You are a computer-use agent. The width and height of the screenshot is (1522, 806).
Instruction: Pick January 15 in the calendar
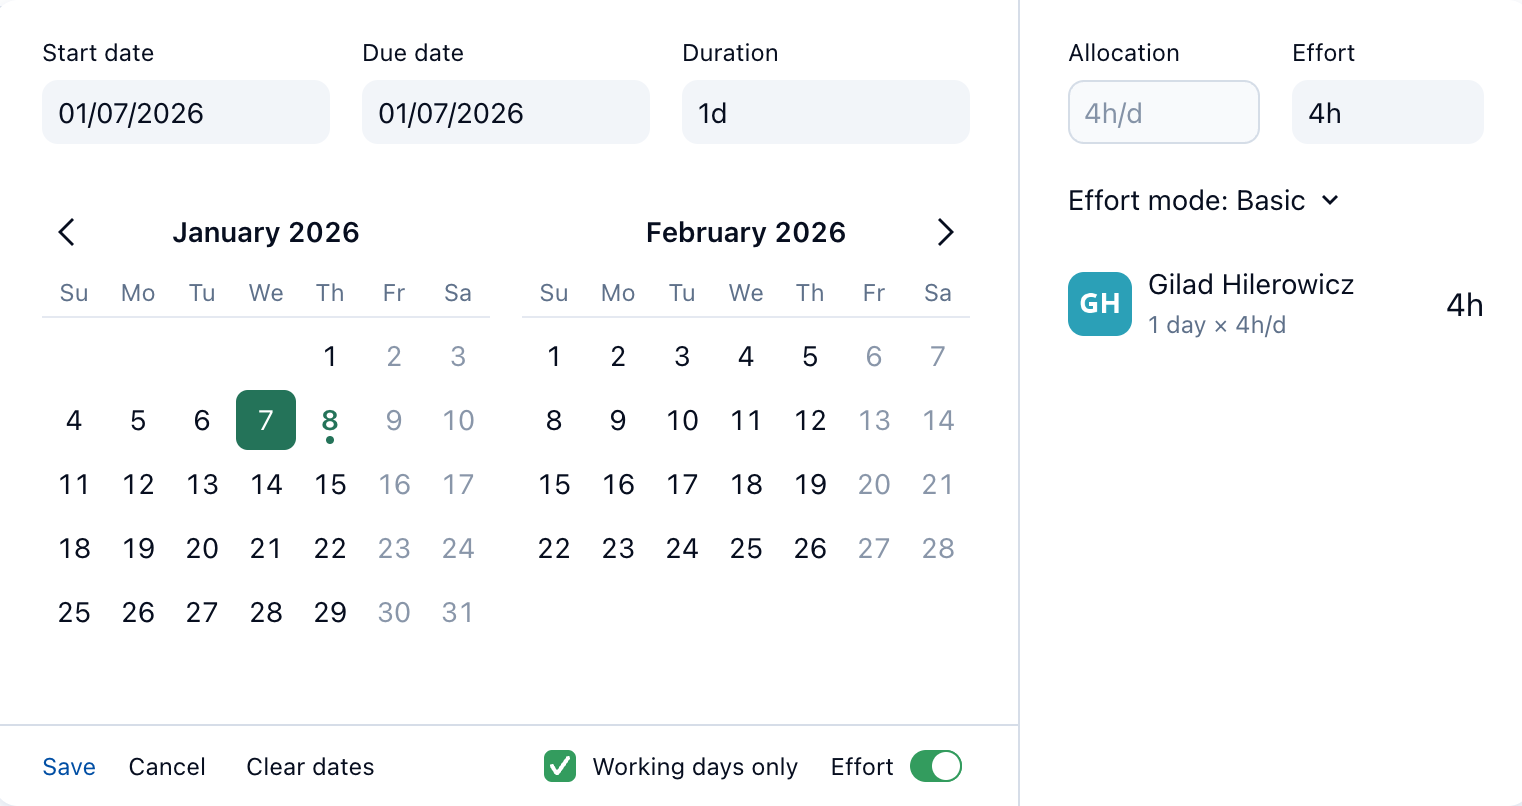(330, 484)
